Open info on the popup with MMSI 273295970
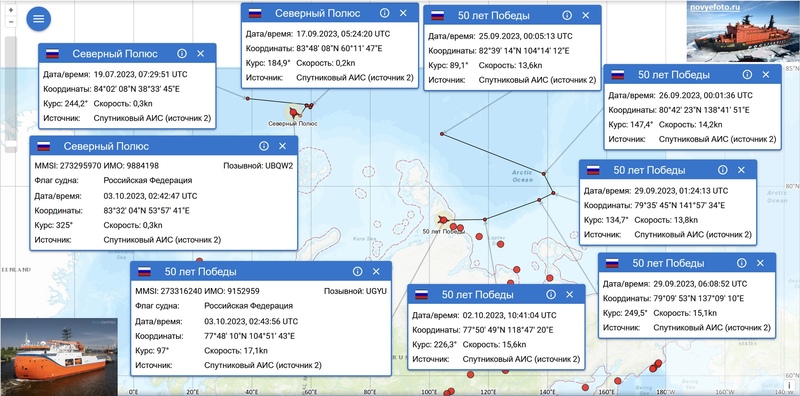This screenshot has height=396, width=800. (264, 146)
